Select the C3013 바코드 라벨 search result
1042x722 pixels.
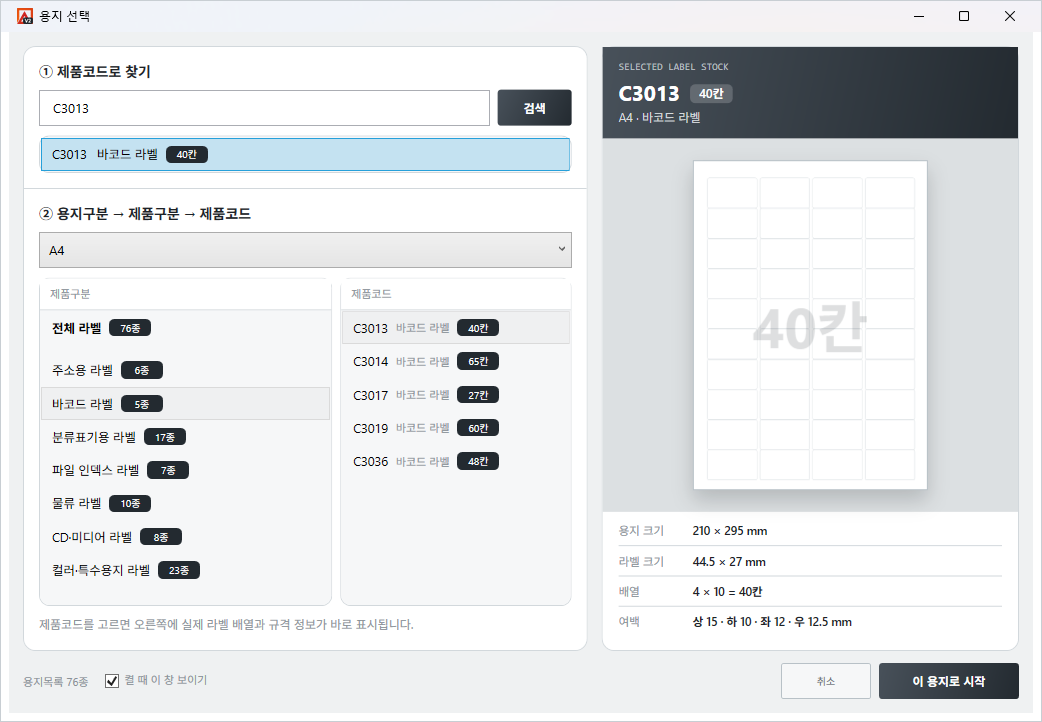click(x=305, y=154)
